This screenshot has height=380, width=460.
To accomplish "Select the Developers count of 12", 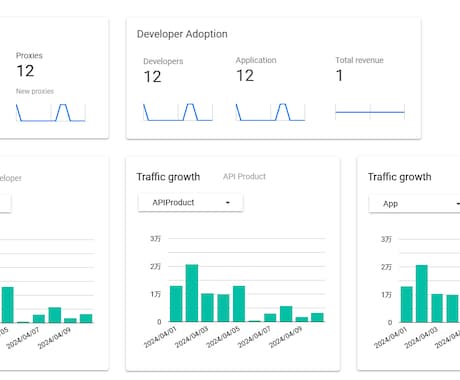I will click(152, 77).
